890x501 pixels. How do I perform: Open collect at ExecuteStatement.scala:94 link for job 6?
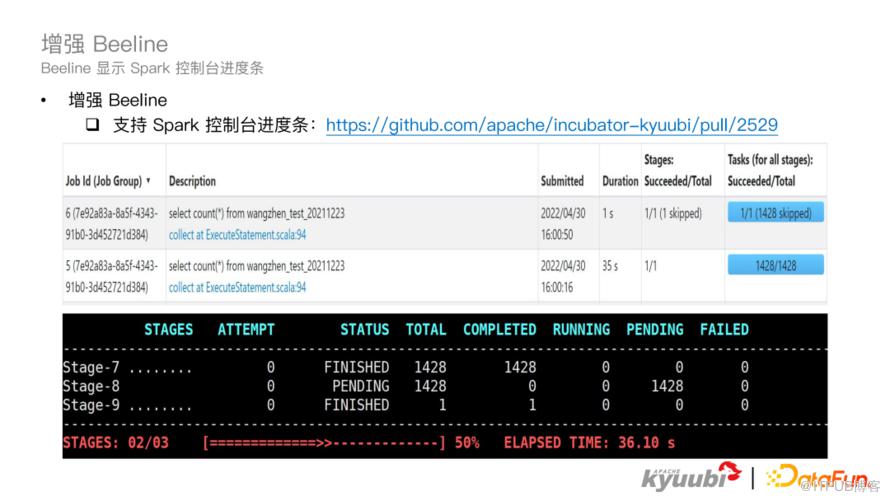click(237, 235)
